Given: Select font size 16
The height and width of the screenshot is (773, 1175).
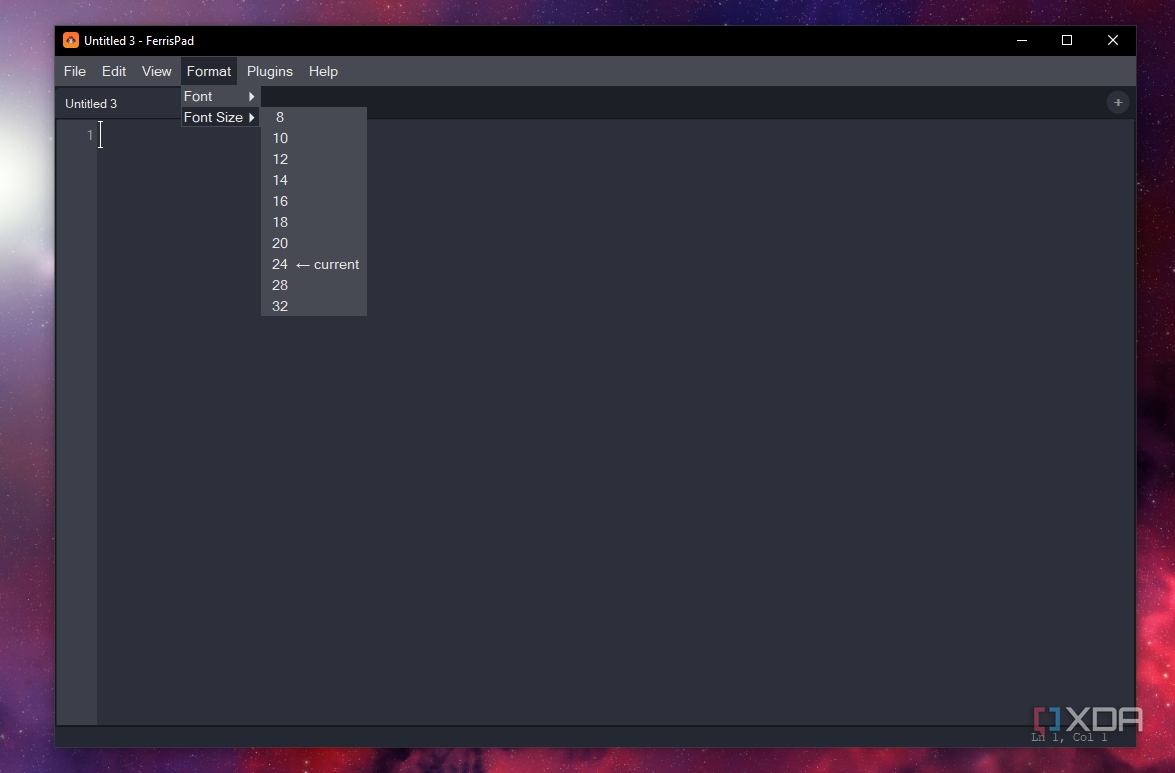Looking at the screenshot, I should pos(313,201).
